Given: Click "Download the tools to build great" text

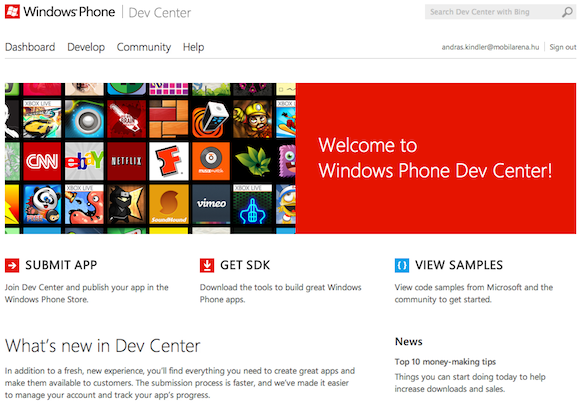Looking at the screenshot, I should pos(262,287).
